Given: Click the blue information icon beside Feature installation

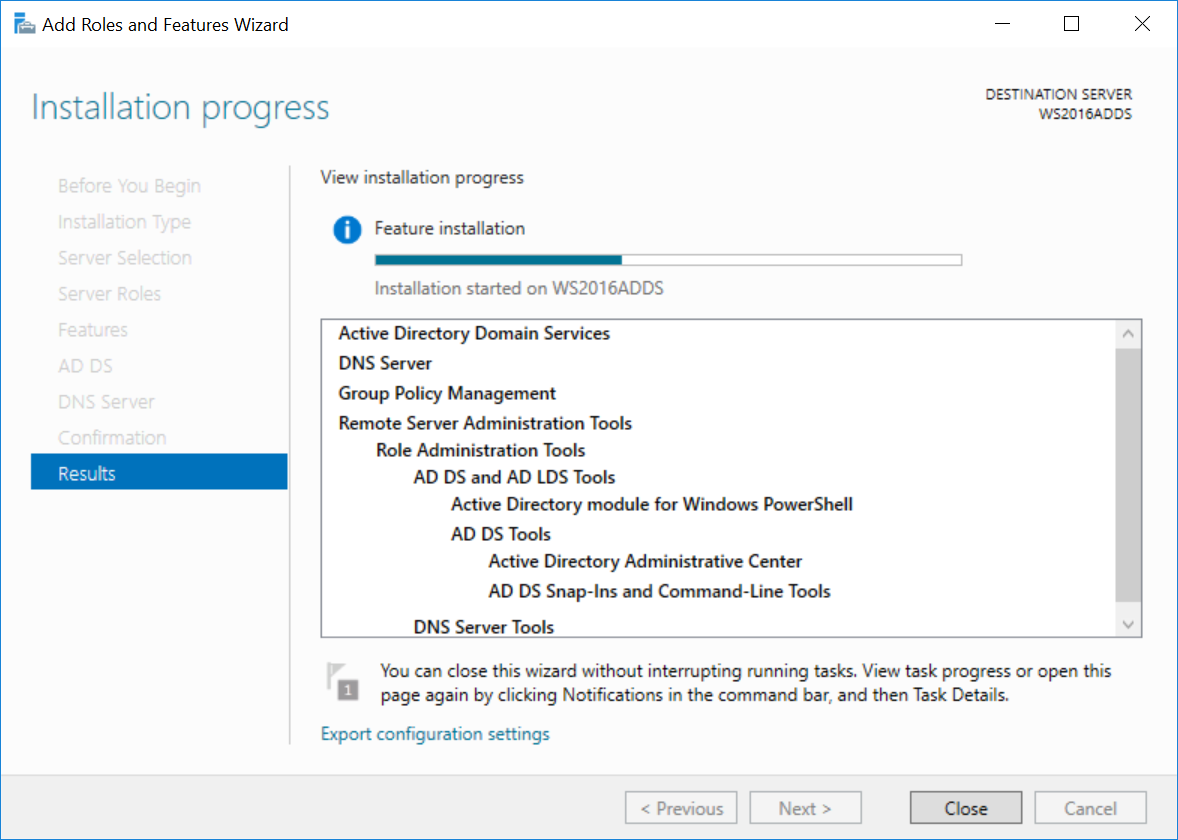Looking at the screenshot, I should [x=347, y=229].
